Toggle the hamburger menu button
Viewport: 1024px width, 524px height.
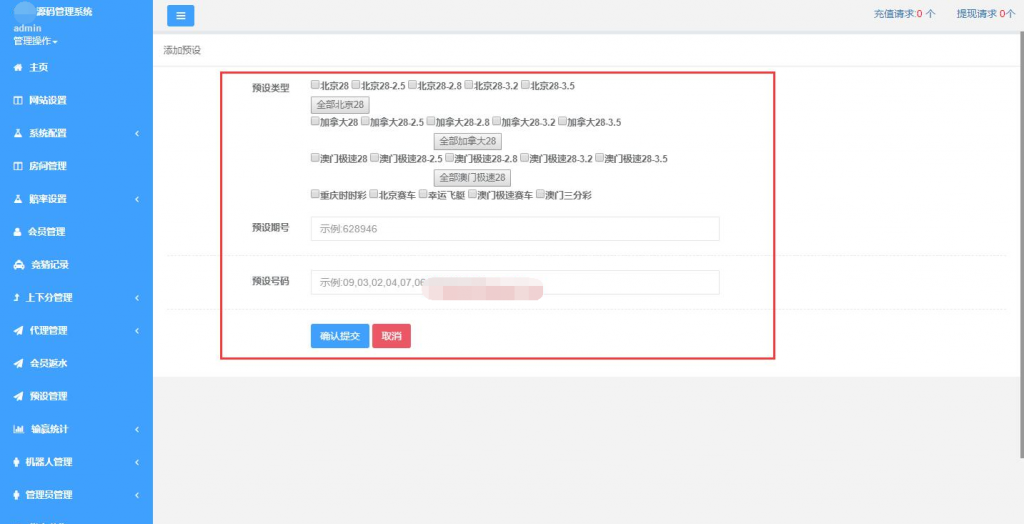[180, 16]
